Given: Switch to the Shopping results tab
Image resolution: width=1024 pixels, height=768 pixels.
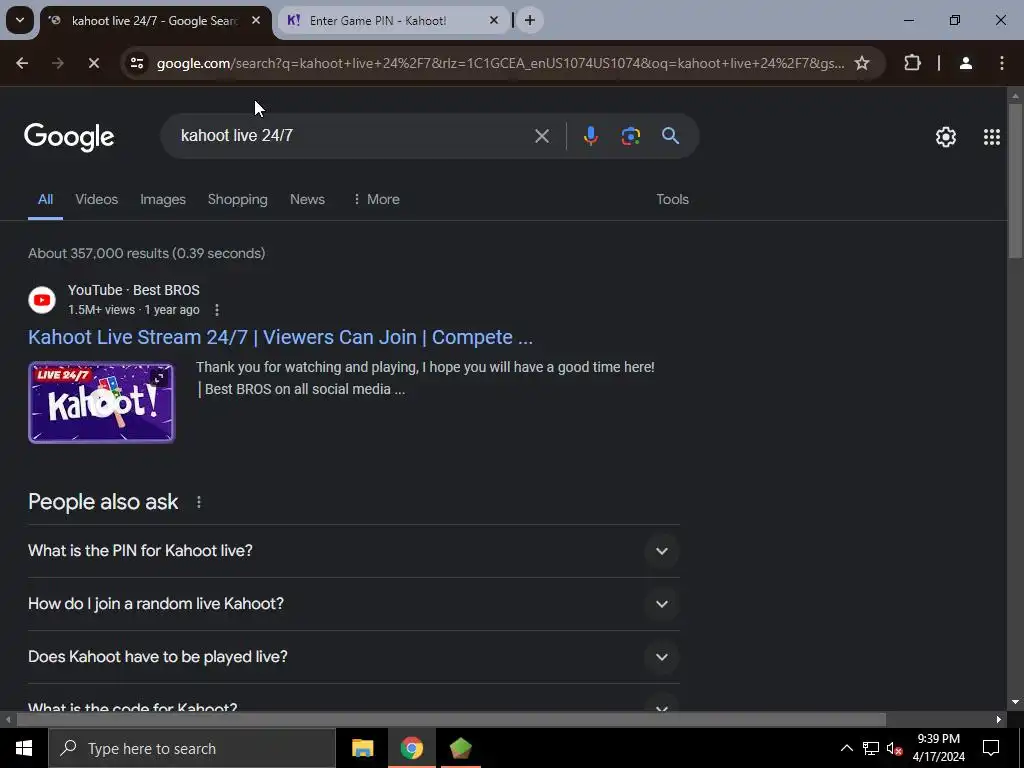Looking at the screenshot, I should [x=238, y=199].
